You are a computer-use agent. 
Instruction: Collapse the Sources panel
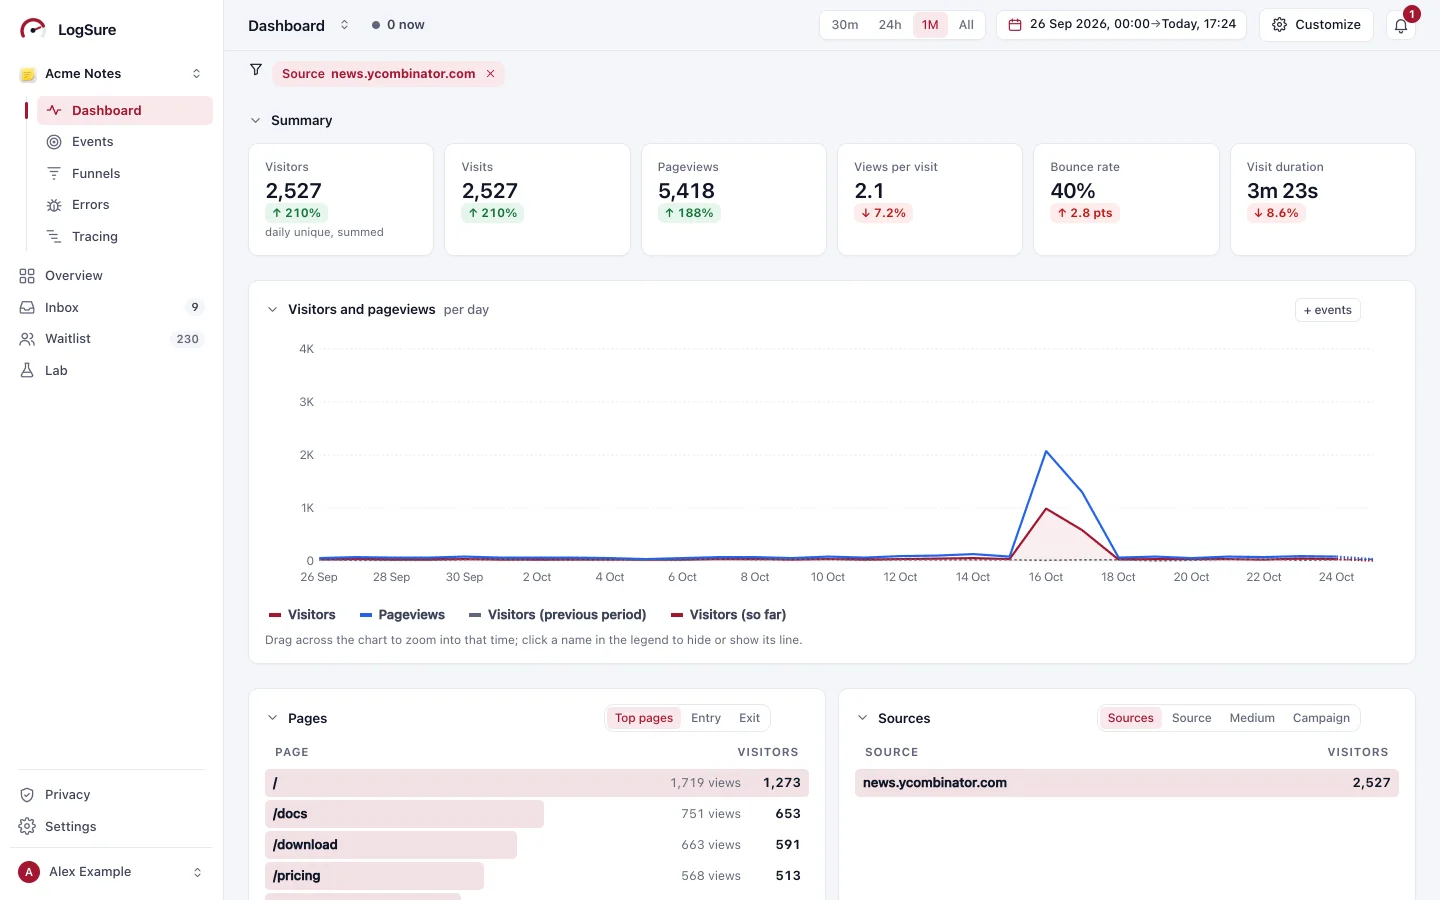click(x=862, y=718)
